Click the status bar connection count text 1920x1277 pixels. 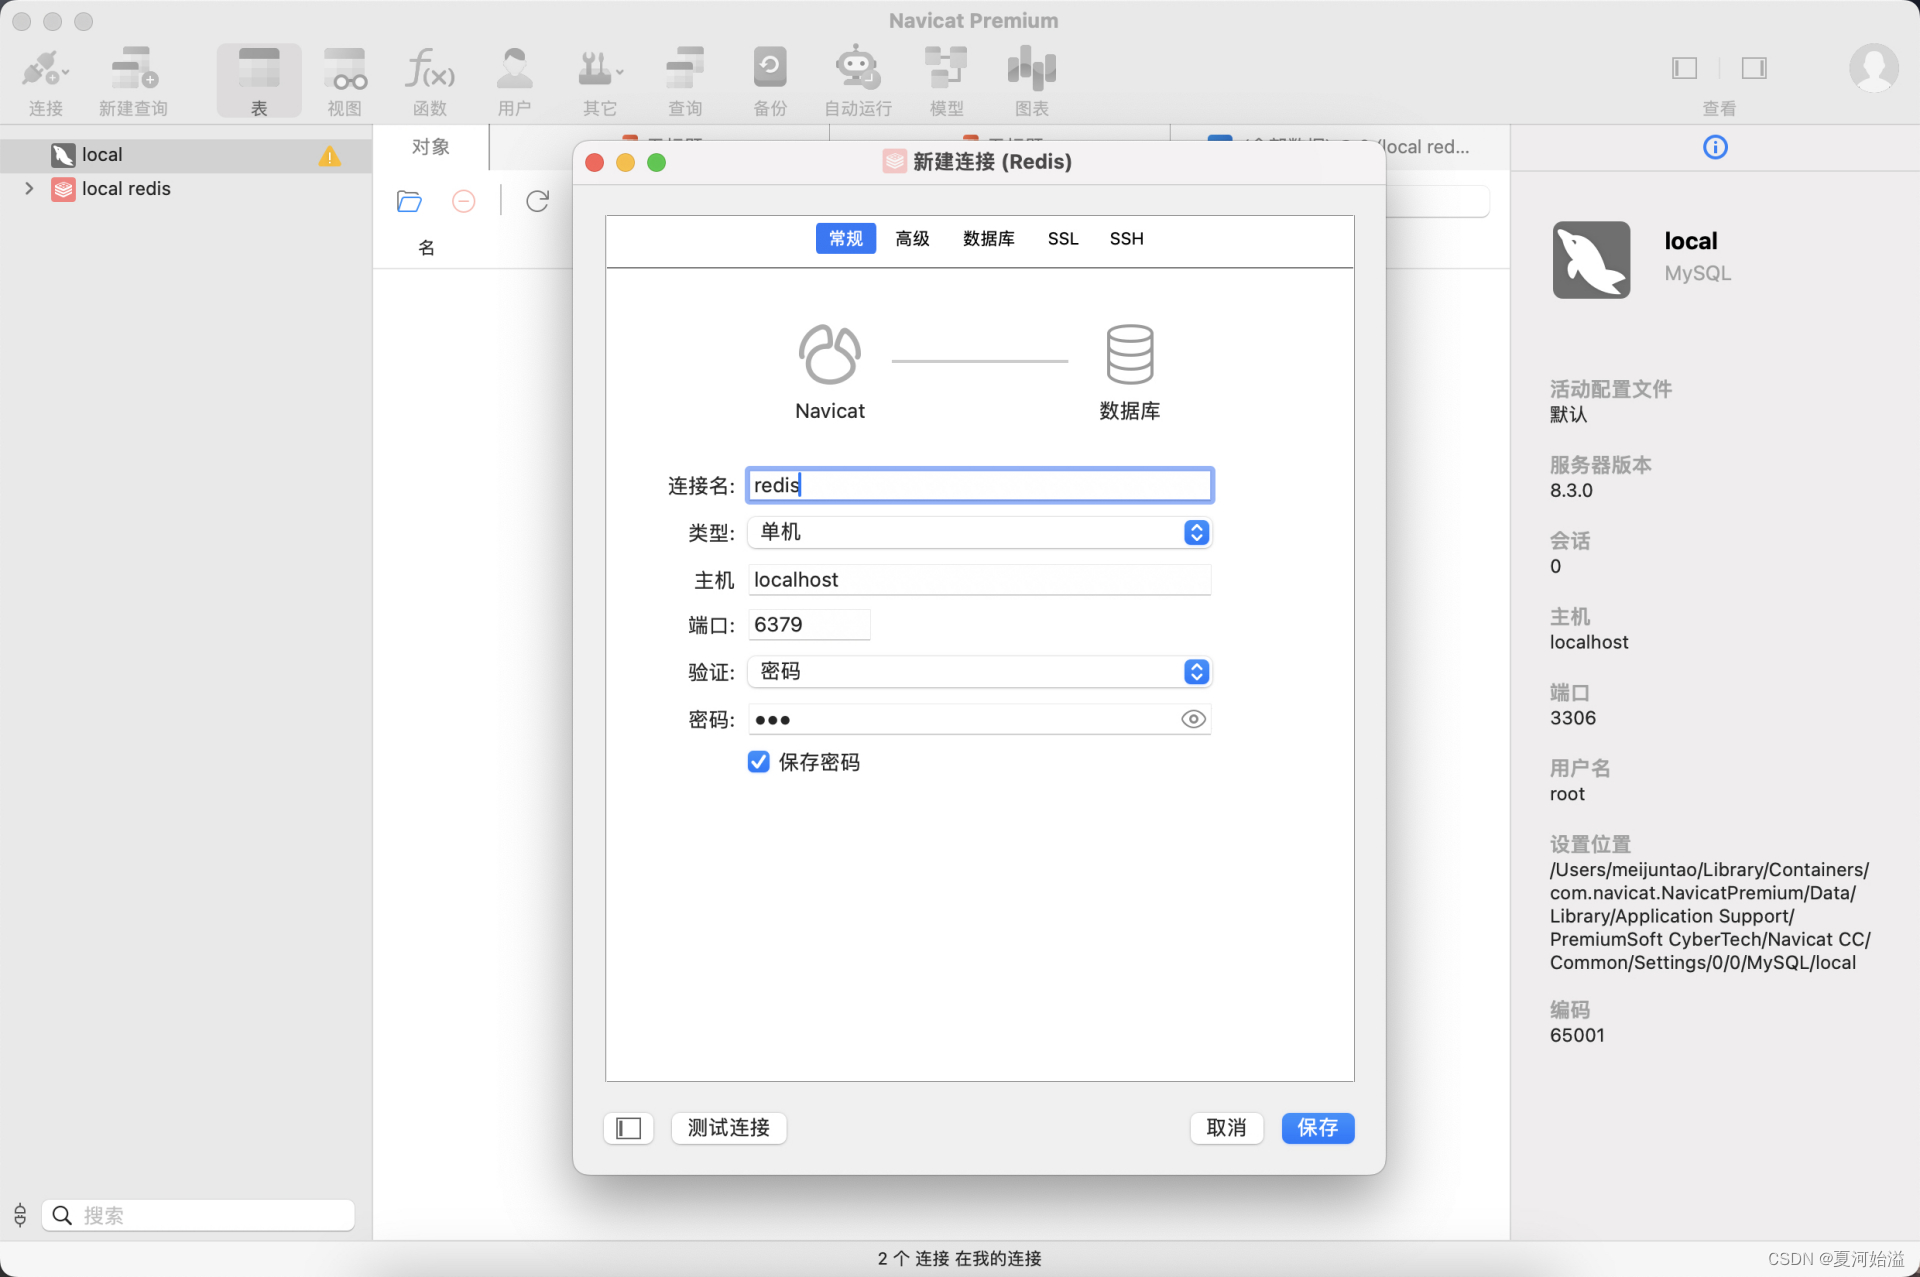[x=960, y=1258]
